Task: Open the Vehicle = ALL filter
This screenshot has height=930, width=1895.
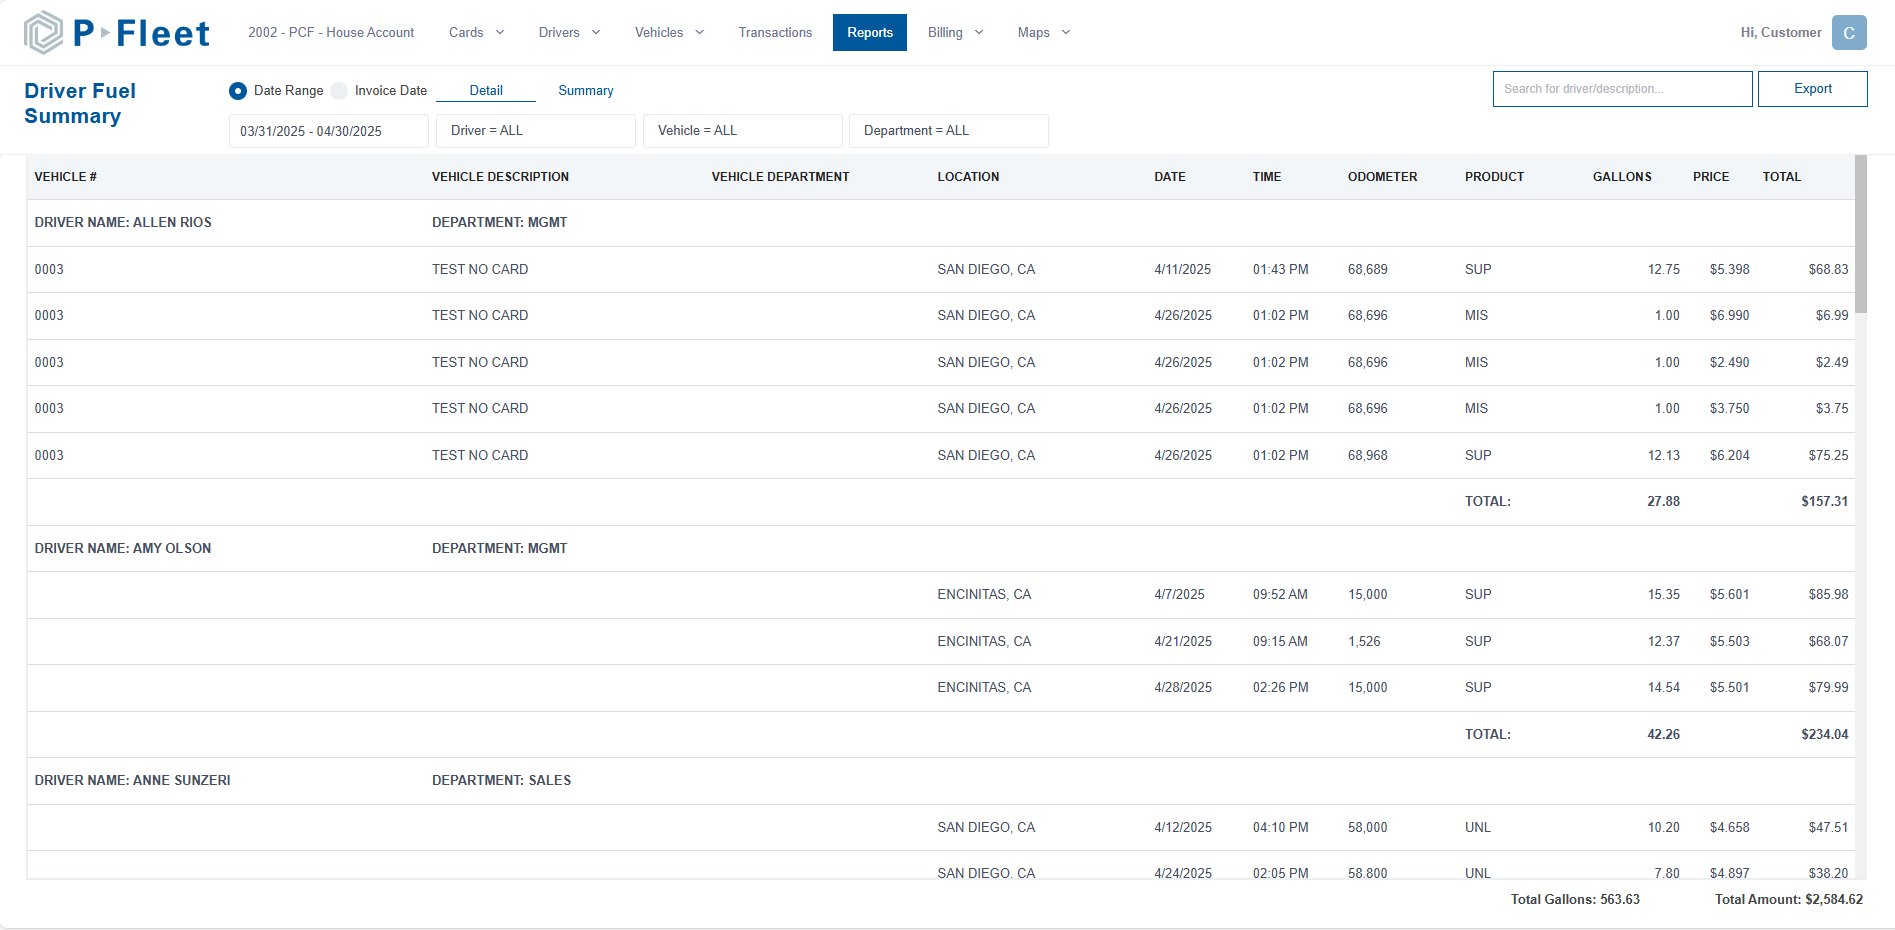Action: (742, 130)
